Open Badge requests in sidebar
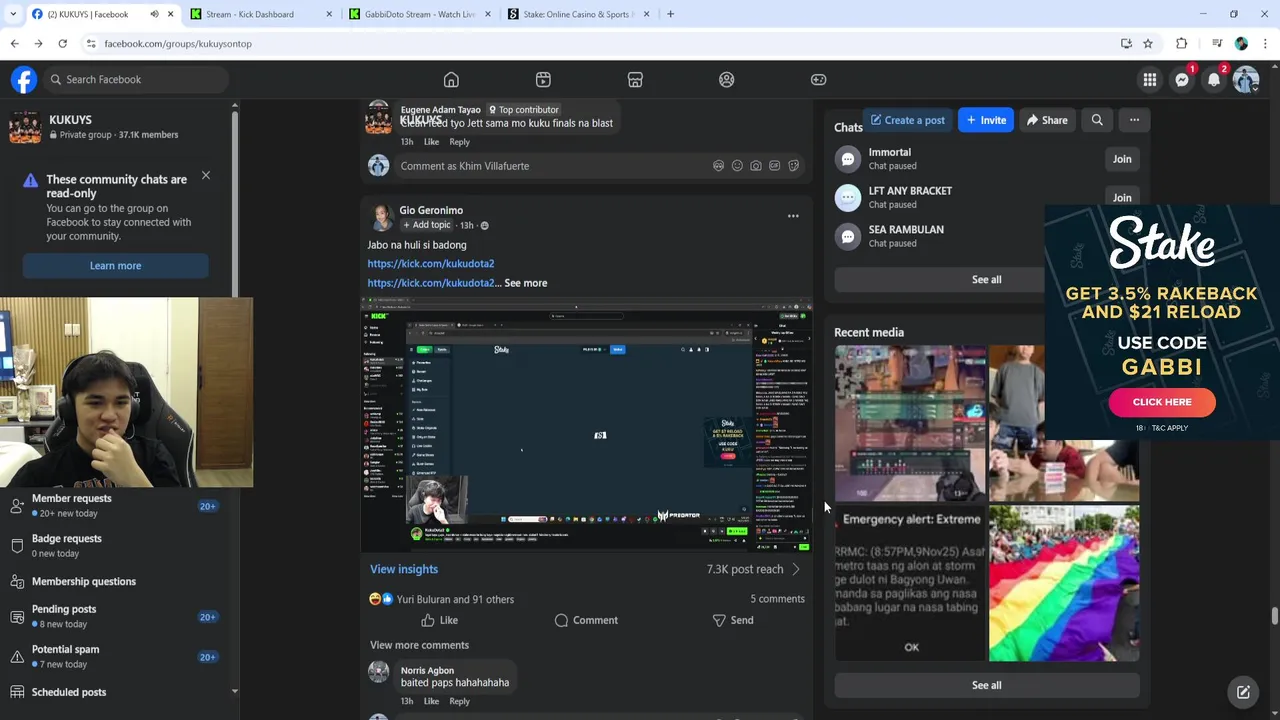Viewport: 1280px width, 720px height. [x=117, y=545]
